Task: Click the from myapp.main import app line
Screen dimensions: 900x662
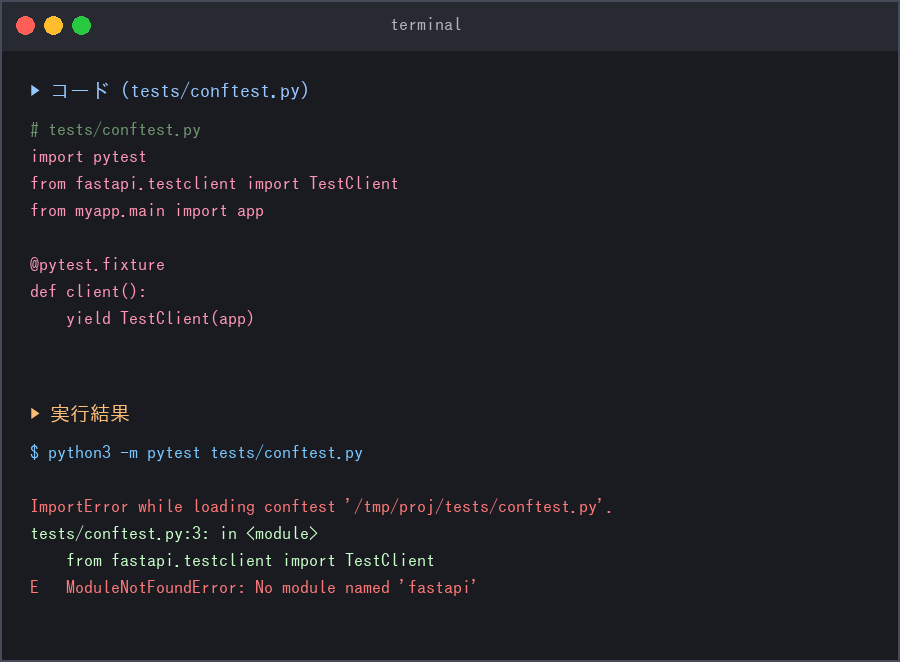Action: tap(147, 211)
